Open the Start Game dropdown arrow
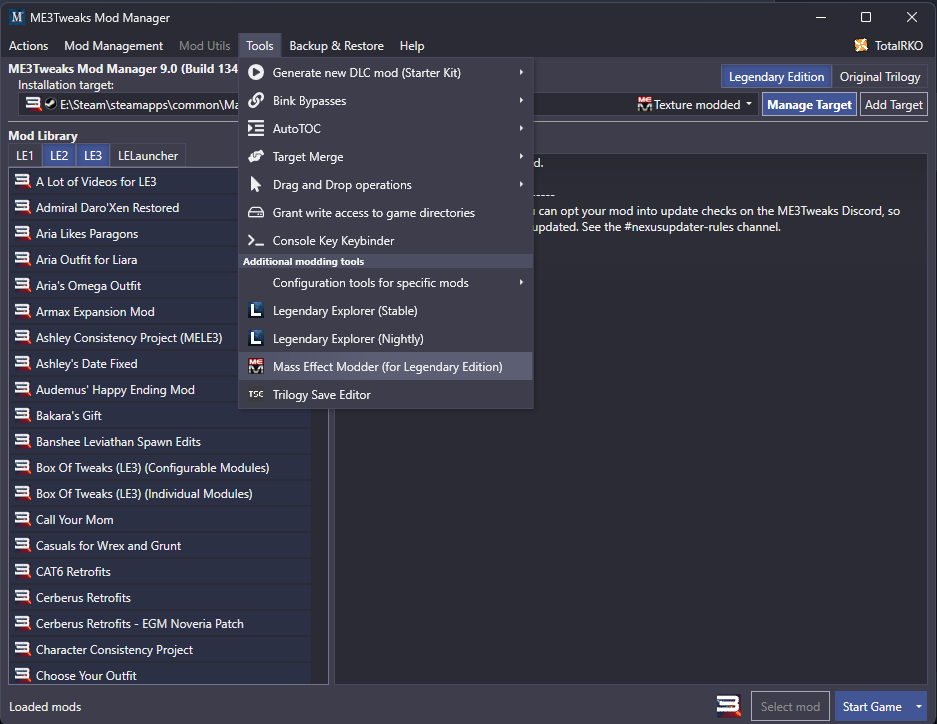 (918, 707)
